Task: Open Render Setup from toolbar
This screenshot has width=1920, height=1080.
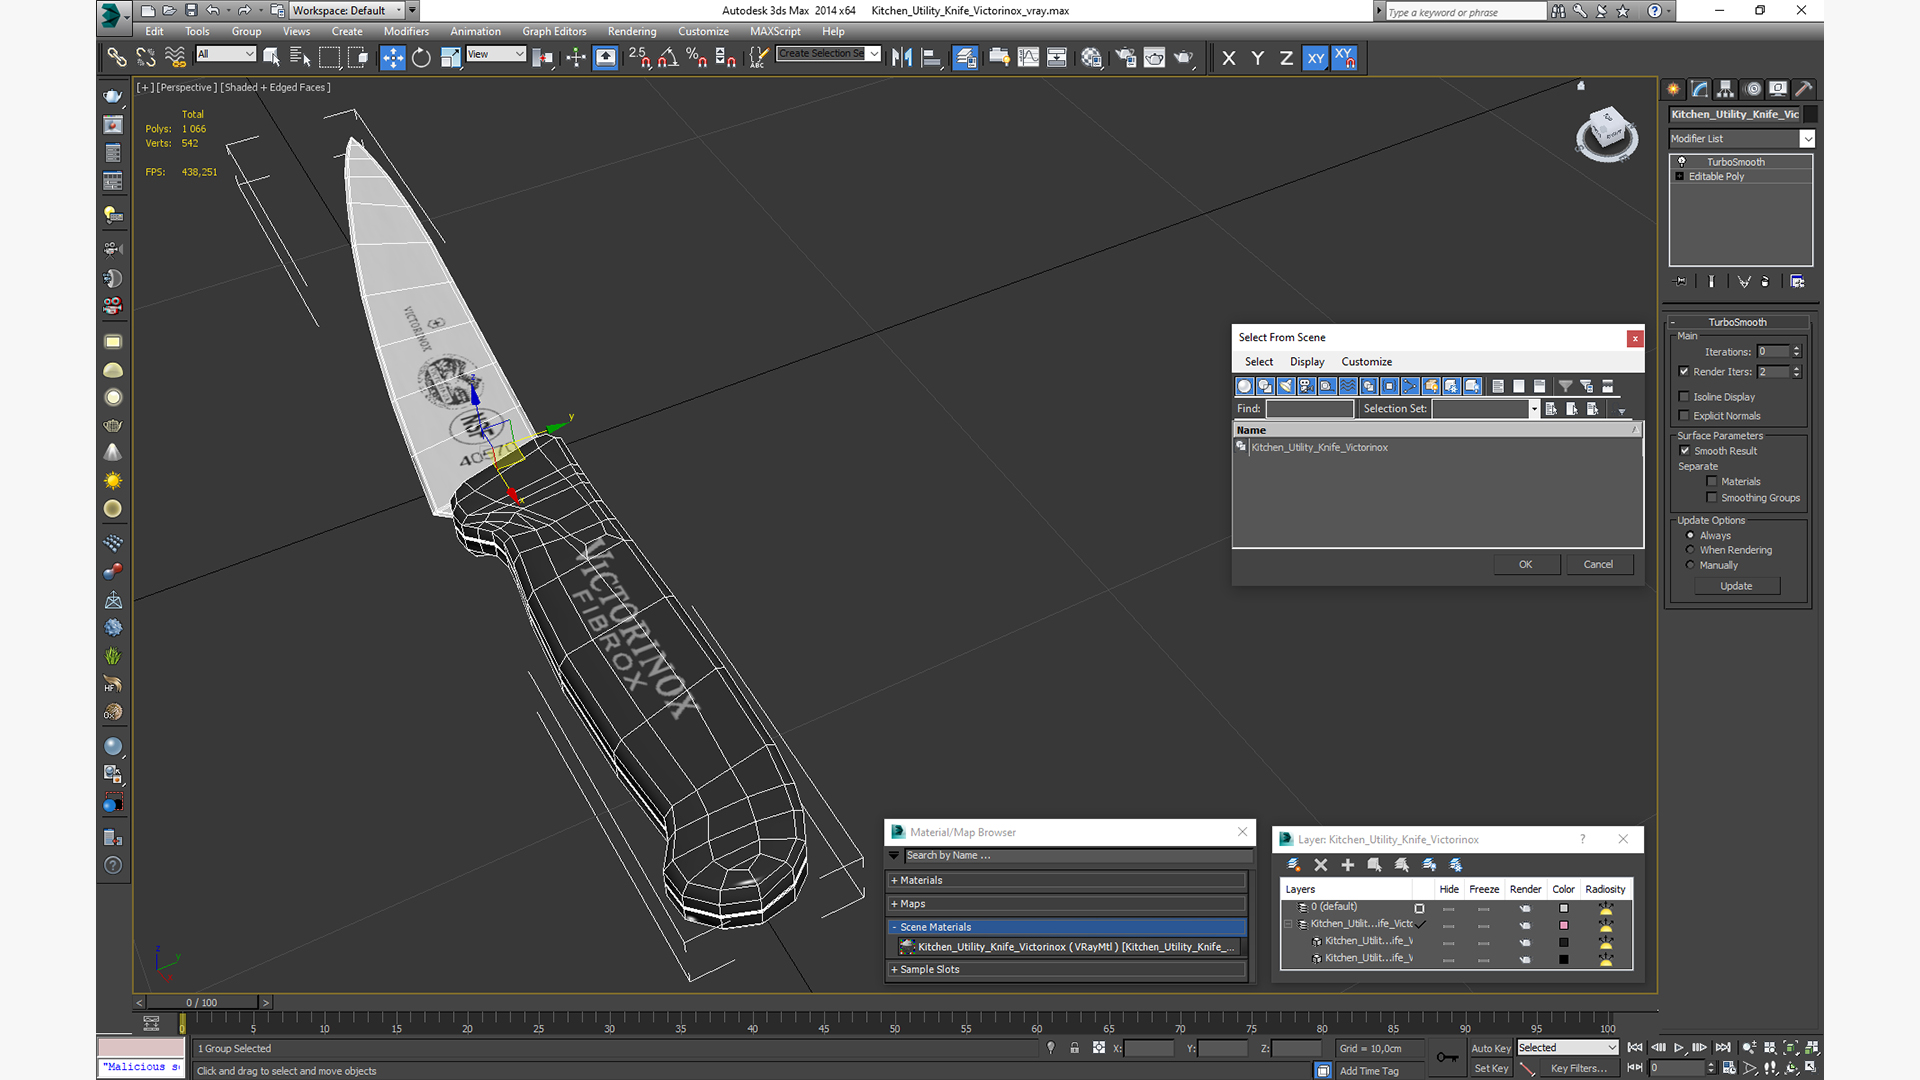Action: [x=1126, y=58]
